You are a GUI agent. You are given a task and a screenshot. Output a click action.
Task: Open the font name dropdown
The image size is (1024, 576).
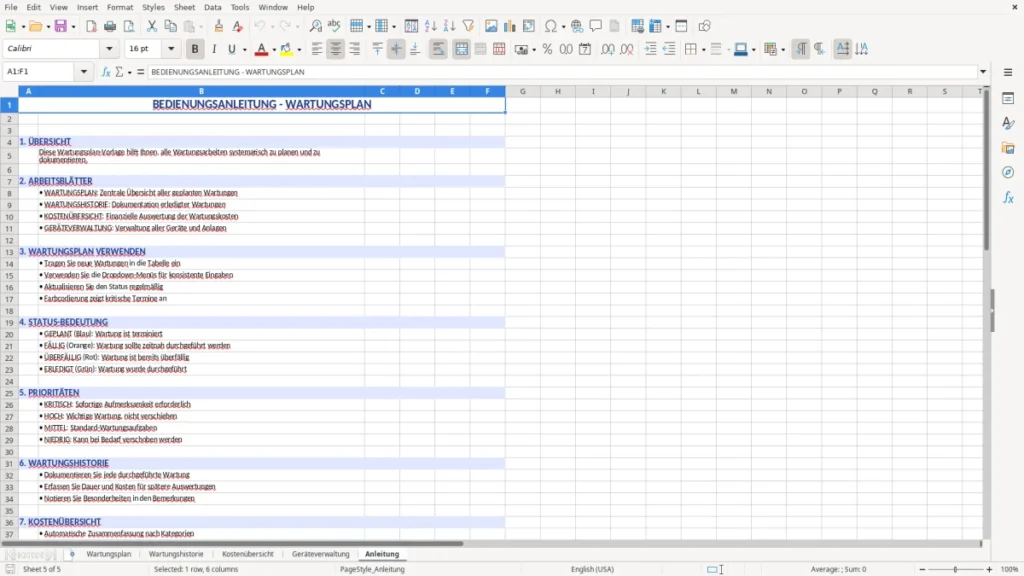pyautogui.click(x=109, y=48)
